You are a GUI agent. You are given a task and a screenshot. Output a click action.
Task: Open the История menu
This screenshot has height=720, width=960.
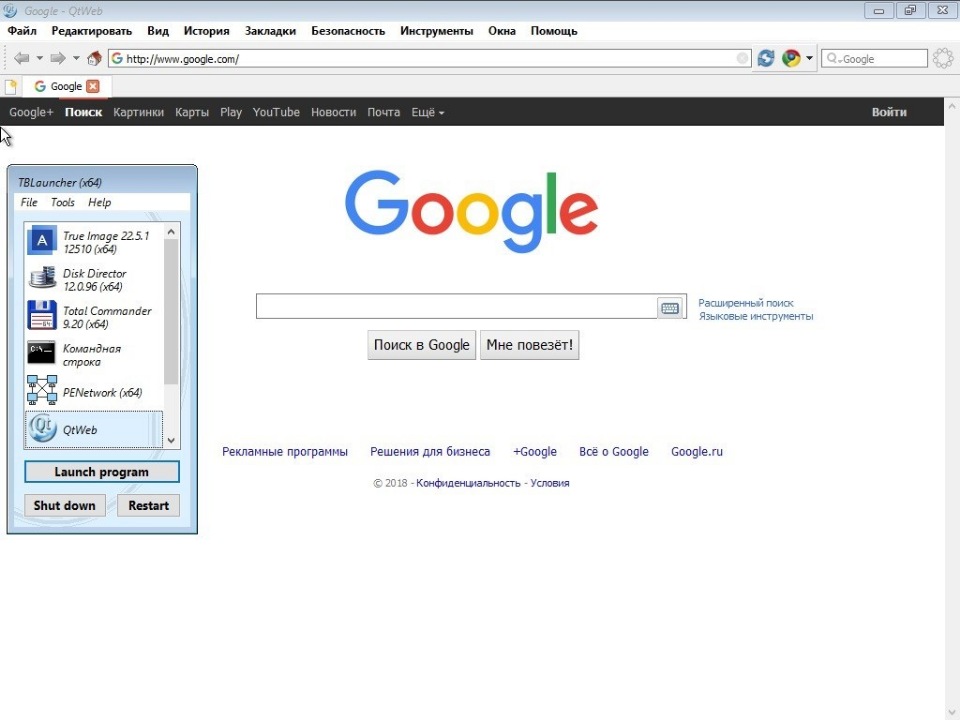click(206, 31)
